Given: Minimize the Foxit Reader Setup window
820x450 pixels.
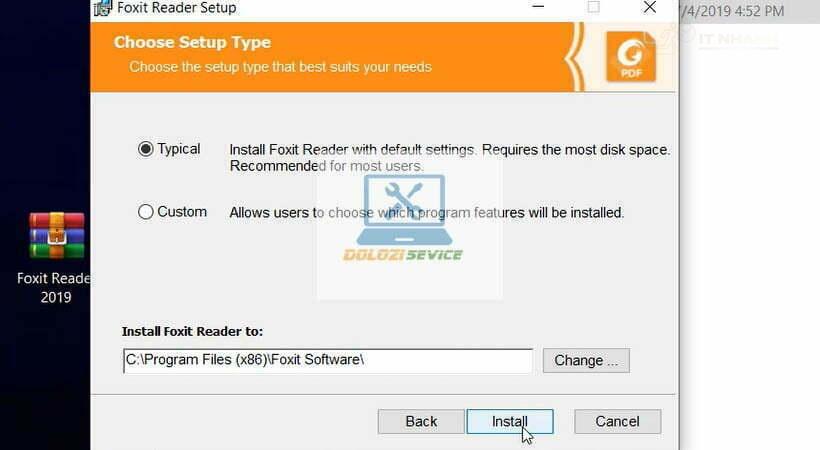Looking at the screenshot, I should click(x=538, y=7).
